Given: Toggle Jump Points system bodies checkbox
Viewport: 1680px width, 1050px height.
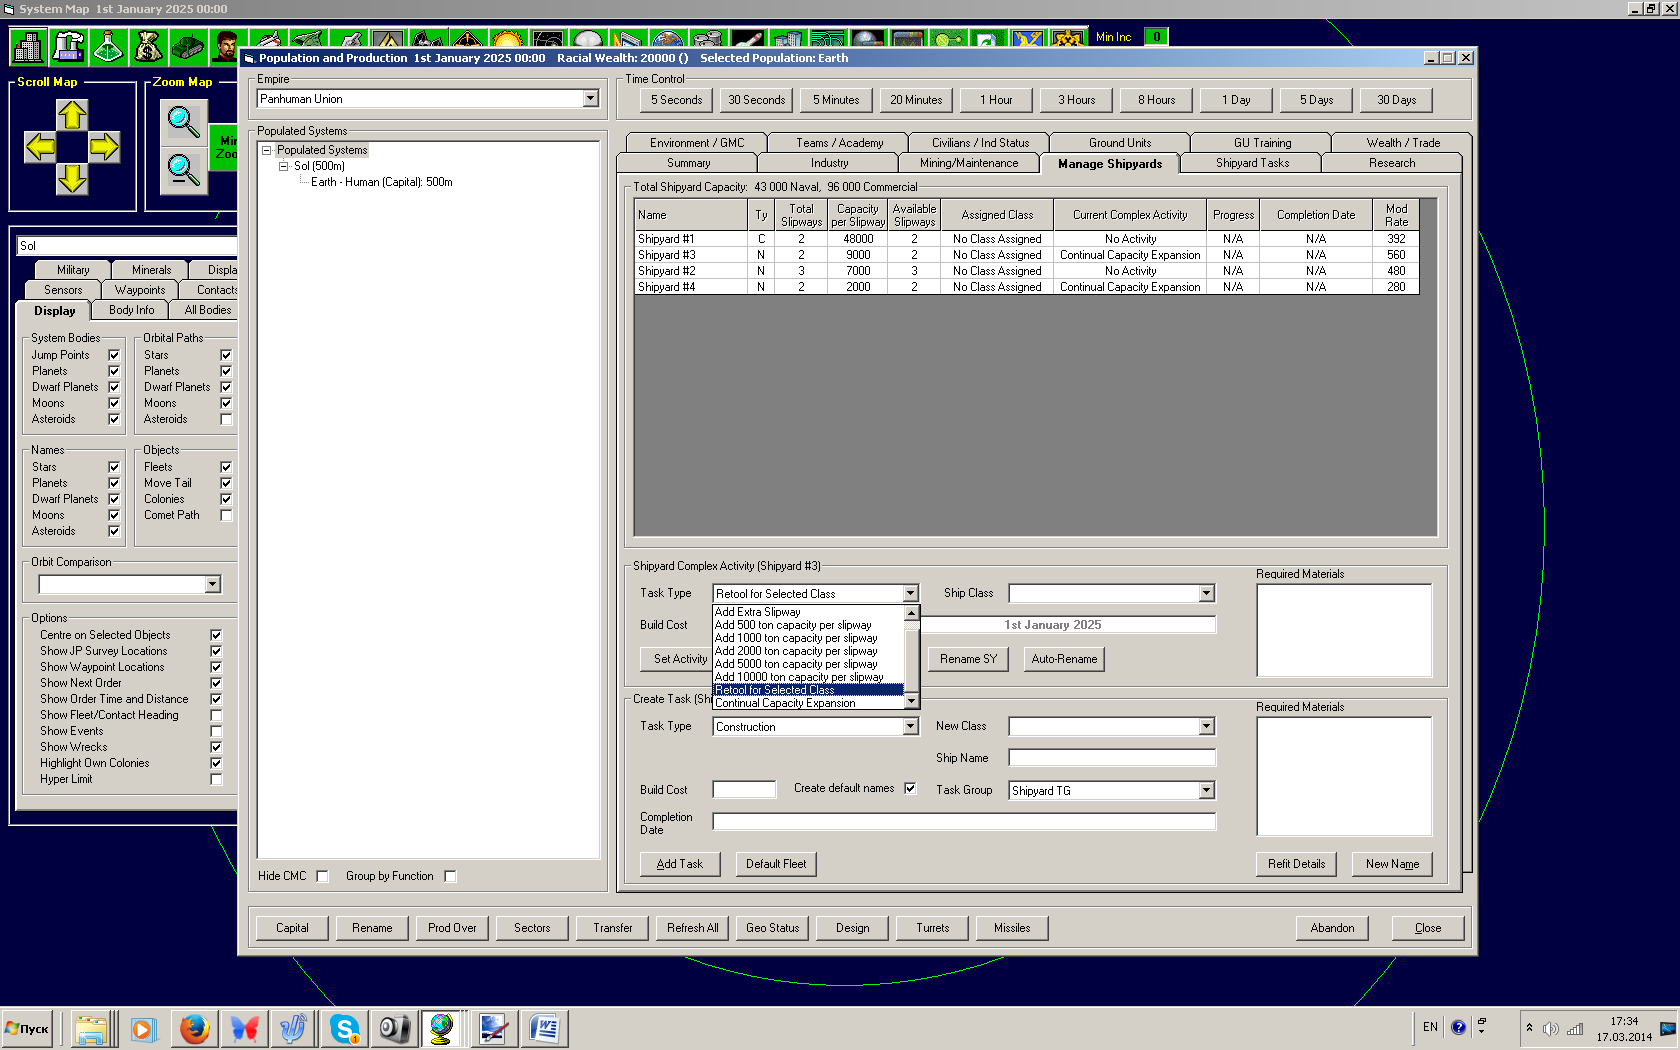Looking at the screenshot, I should click(x=114, y=355).
